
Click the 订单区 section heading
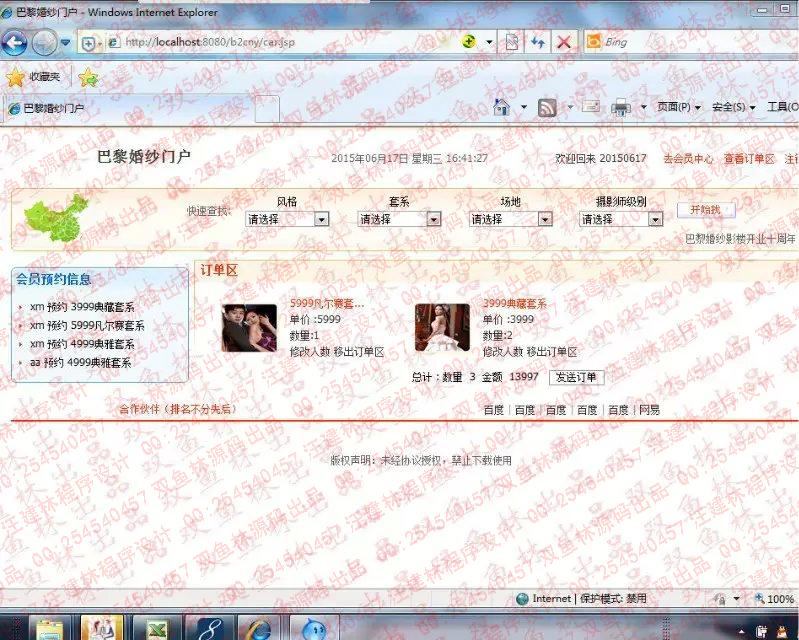pyautogui.click(x=219, y=270)
